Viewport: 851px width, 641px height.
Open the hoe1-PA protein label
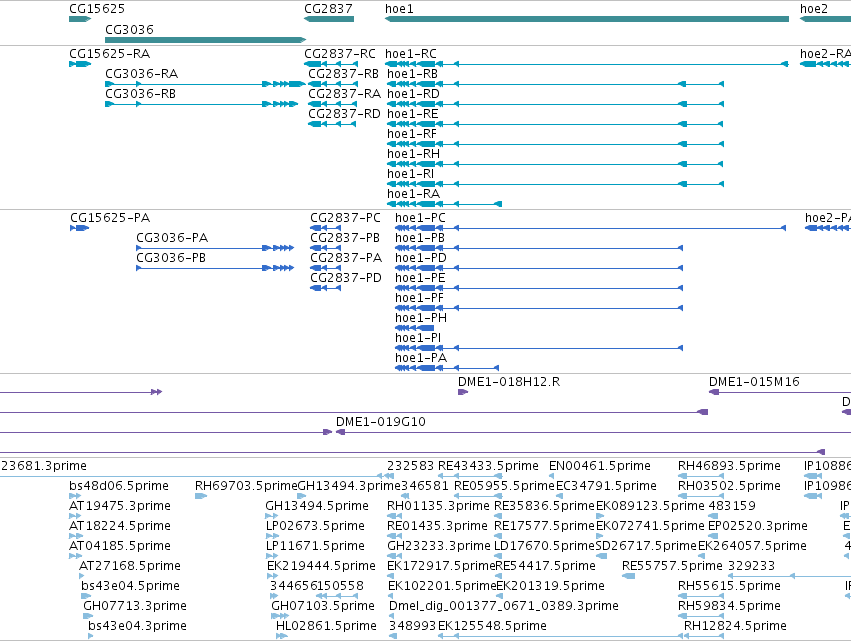tap(421, 358)
